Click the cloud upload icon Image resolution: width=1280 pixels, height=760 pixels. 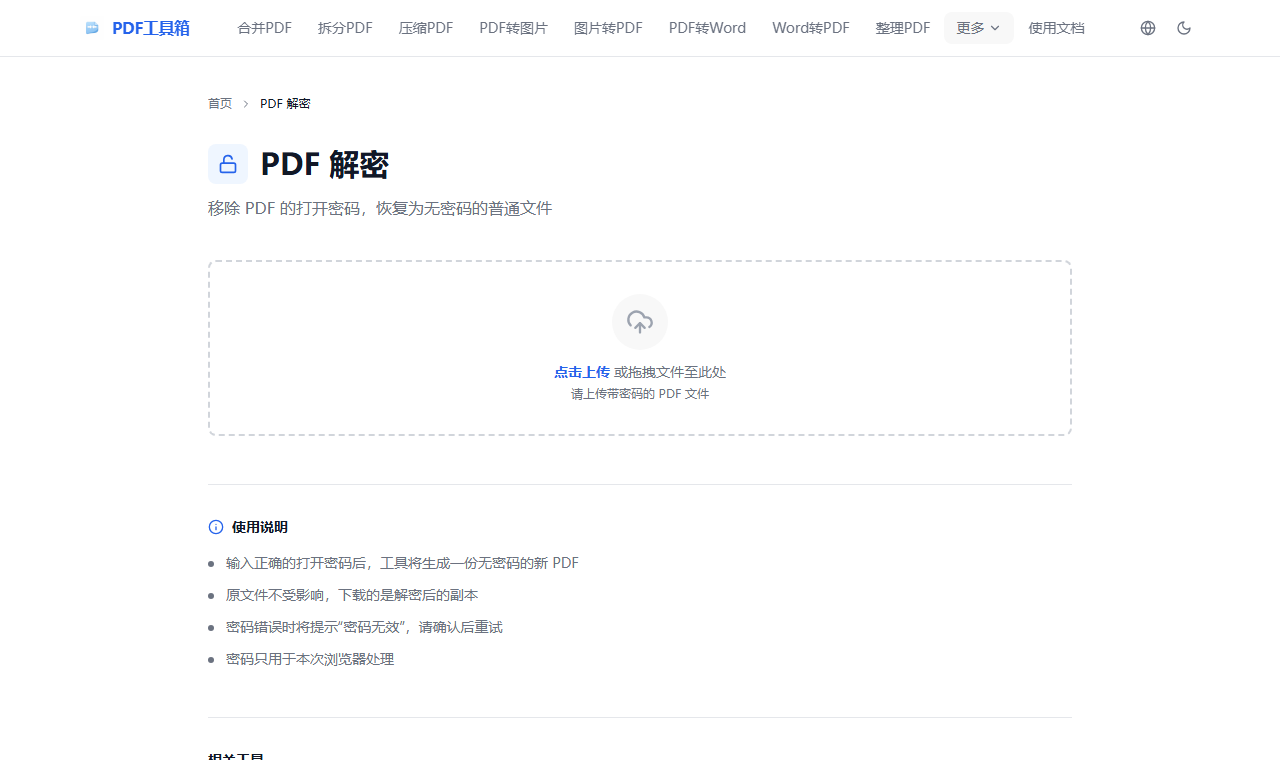point(640,322)
